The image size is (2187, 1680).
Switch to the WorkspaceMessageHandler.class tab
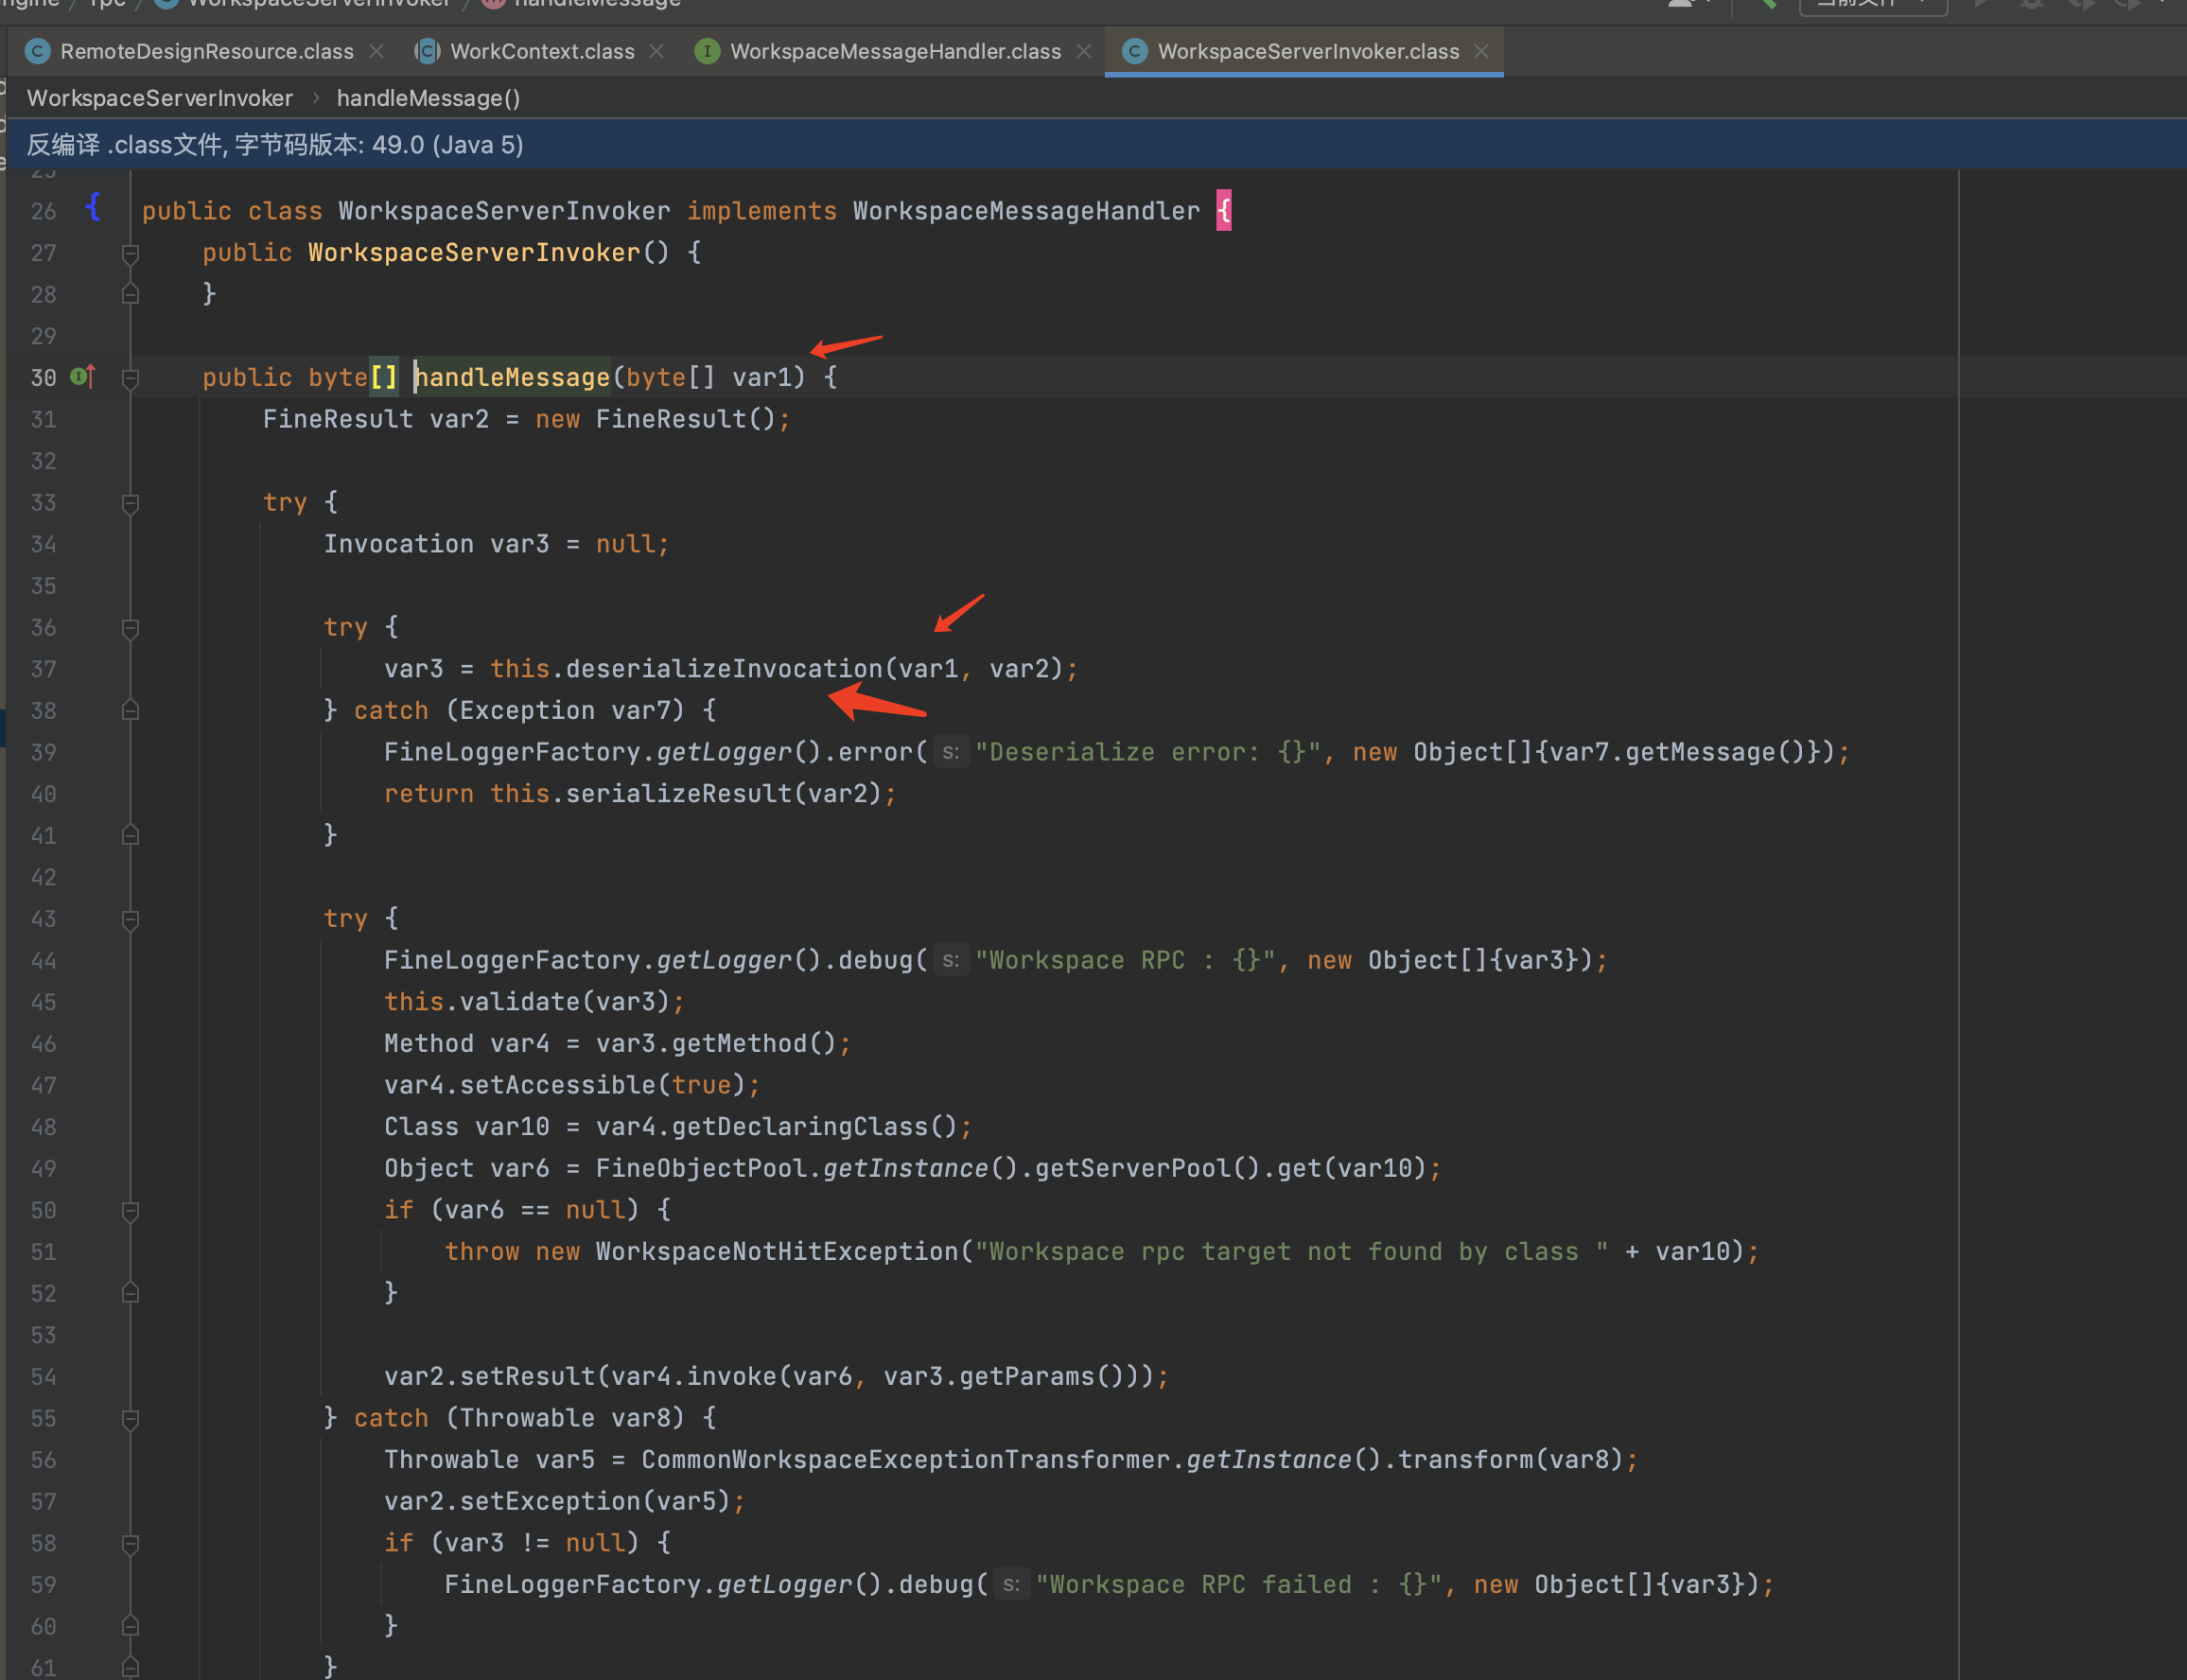click(x=894, y=51)
